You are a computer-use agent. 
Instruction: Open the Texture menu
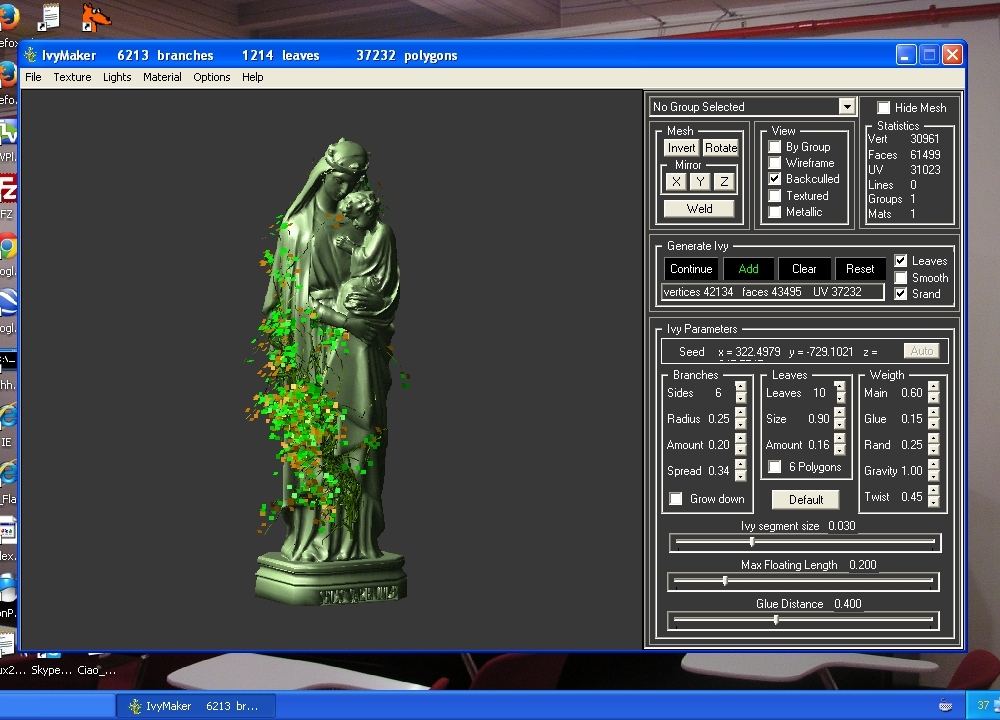(72, 77)
